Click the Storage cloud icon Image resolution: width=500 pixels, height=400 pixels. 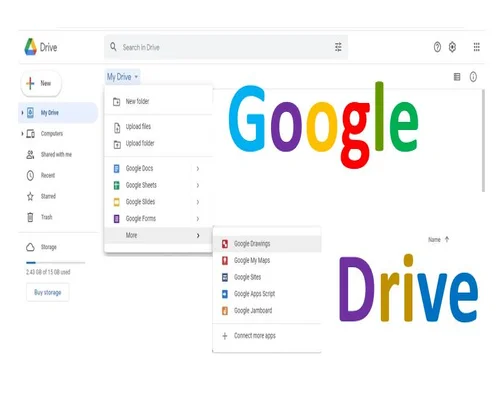pos(30,247)
